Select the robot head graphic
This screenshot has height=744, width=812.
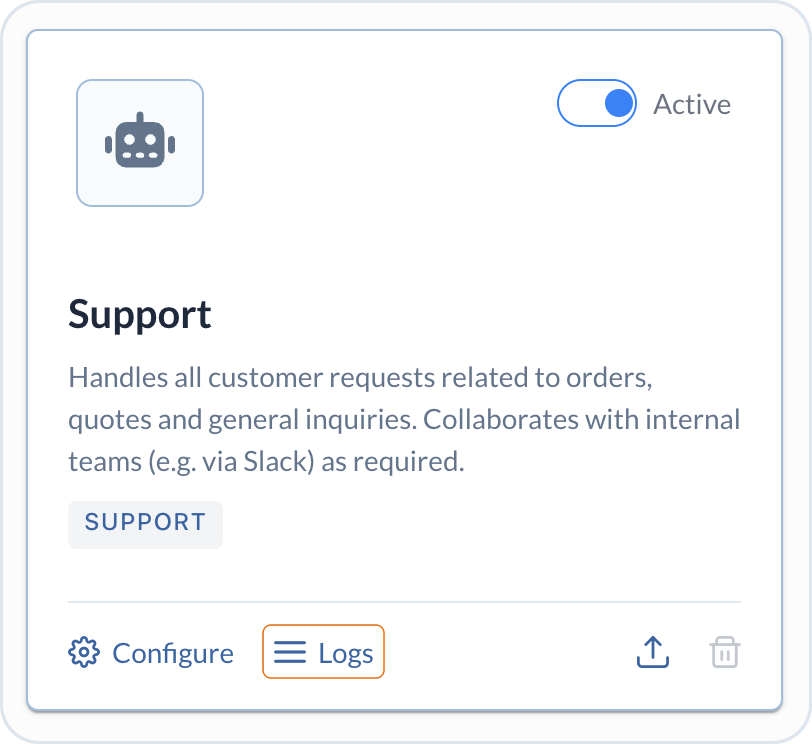pyautogui.click(x=140, y=140)
